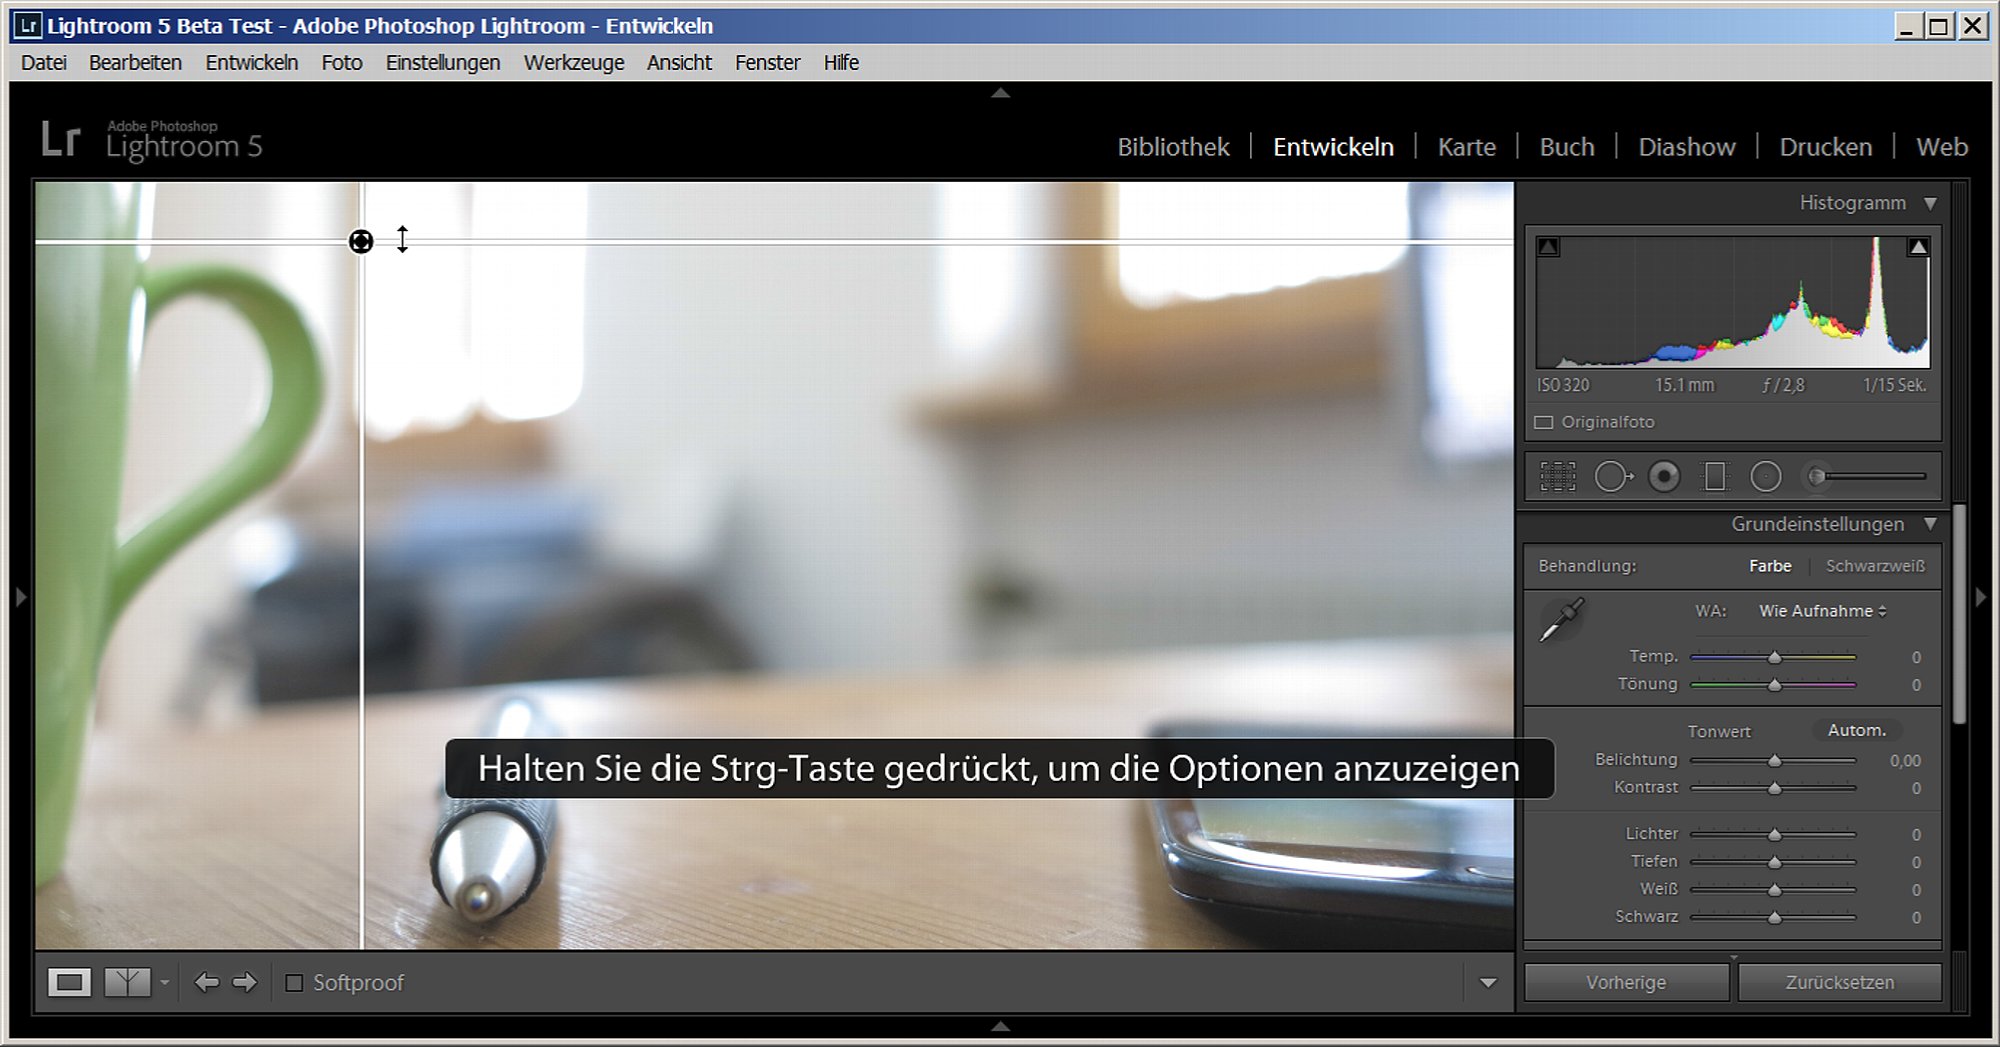Image resolution: width=2000 pixels, height=1047 pixels.
Task: Switch to the Entwickeln module
Action: 1333,147
